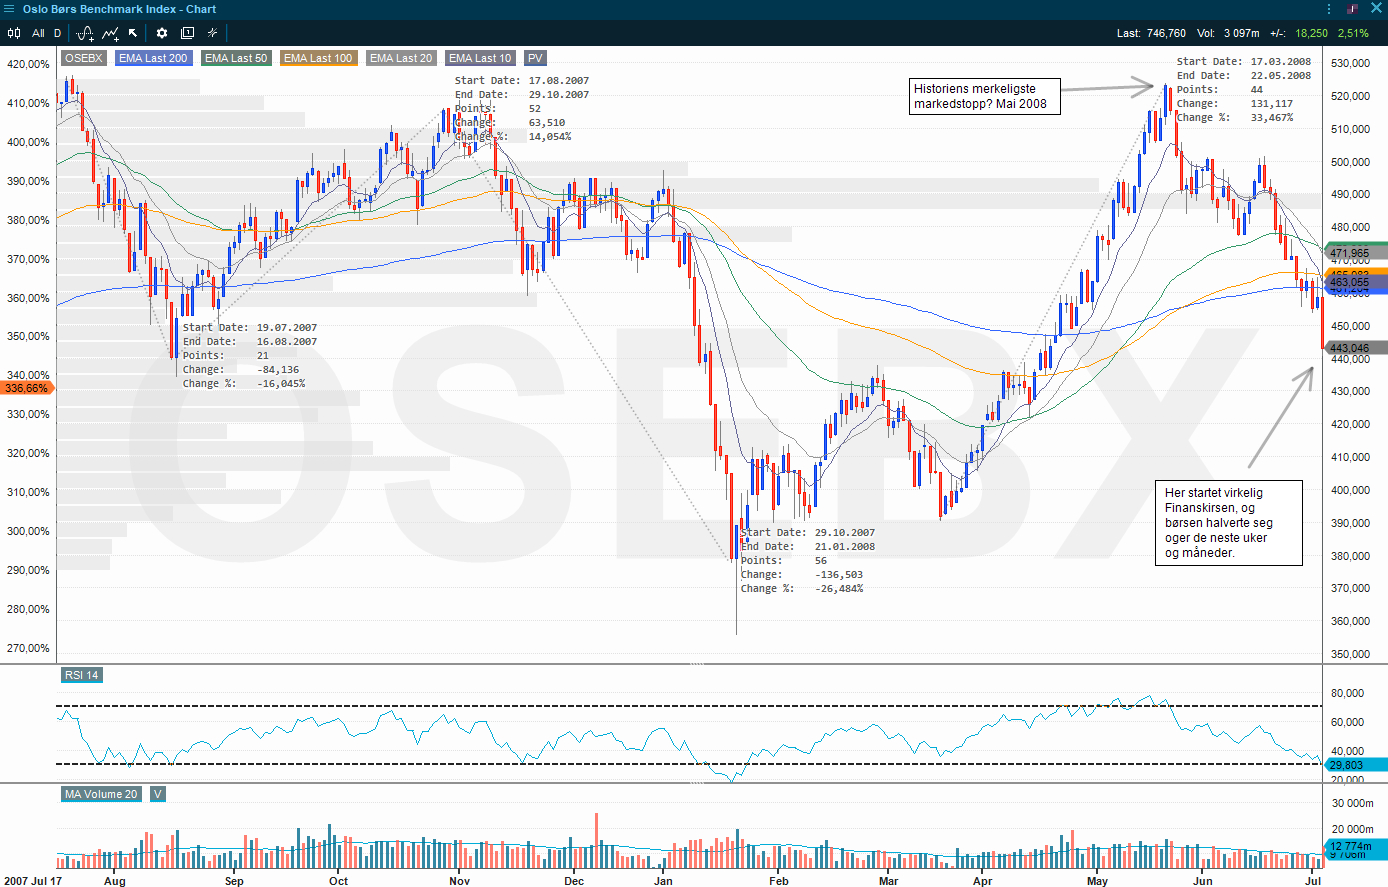
Task: Click the PV legend tag
Action: (535, 58)
